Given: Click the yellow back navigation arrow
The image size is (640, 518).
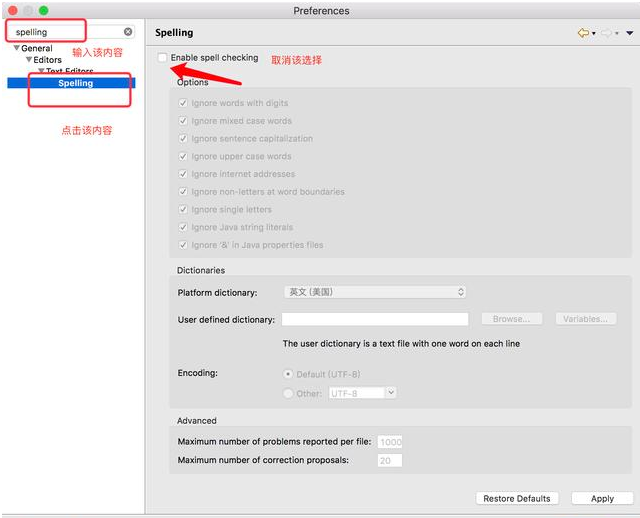Looking at the screenshot, I should click(x=582, y=33).
